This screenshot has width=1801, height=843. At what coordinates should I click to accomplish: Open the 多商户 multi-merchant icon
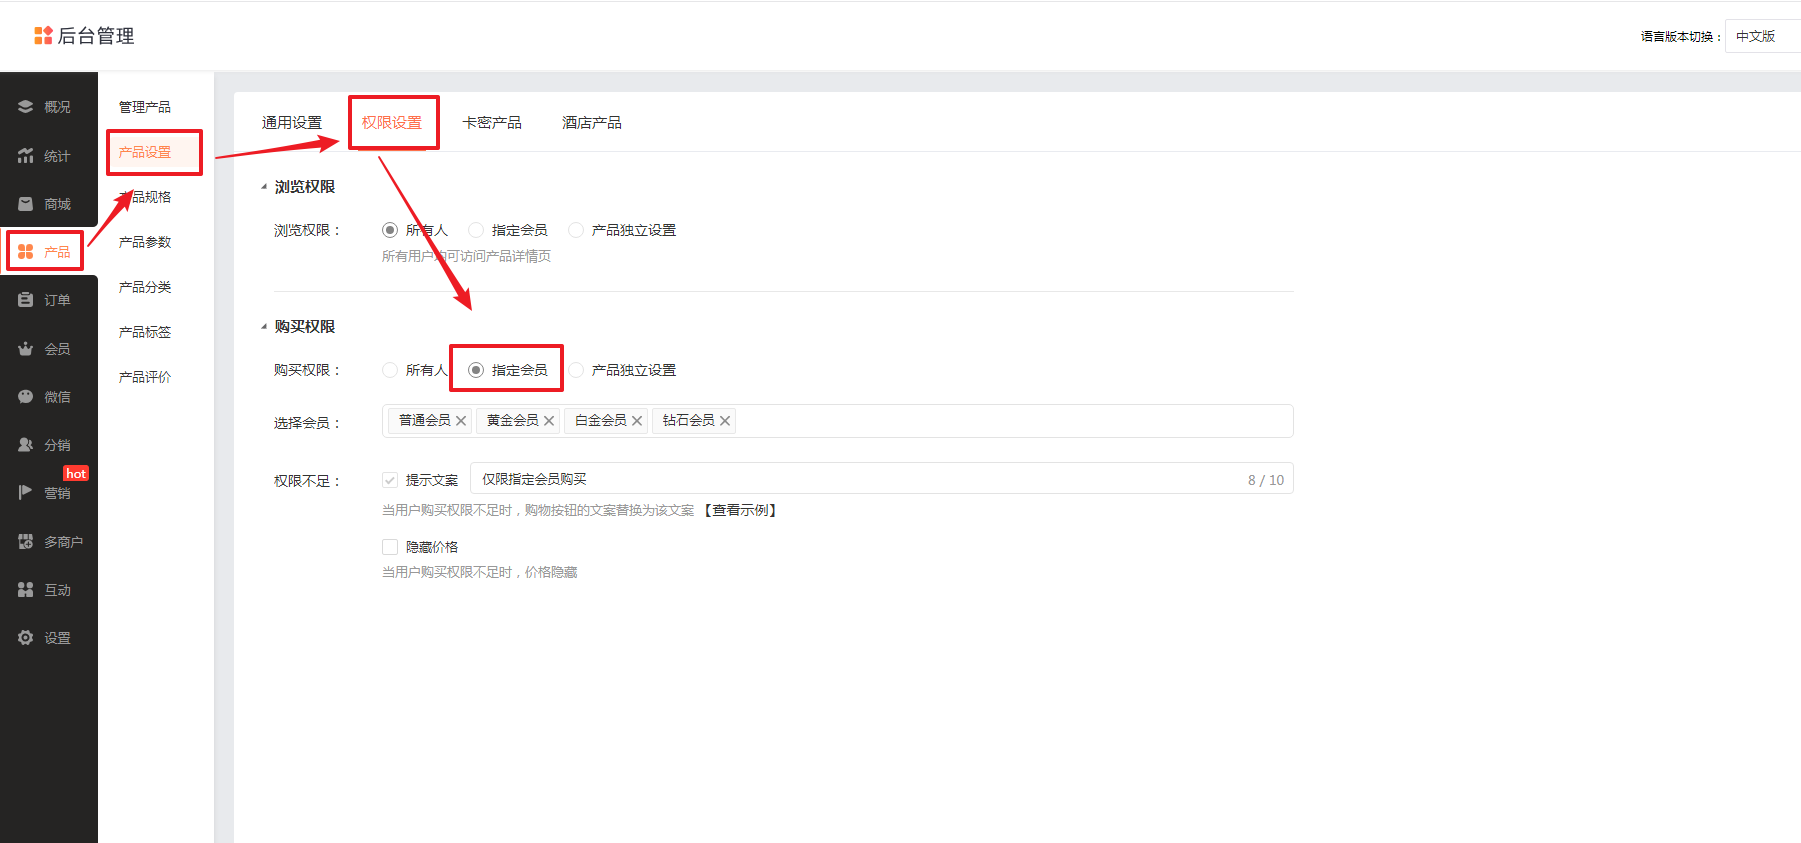tap(26, 542)
